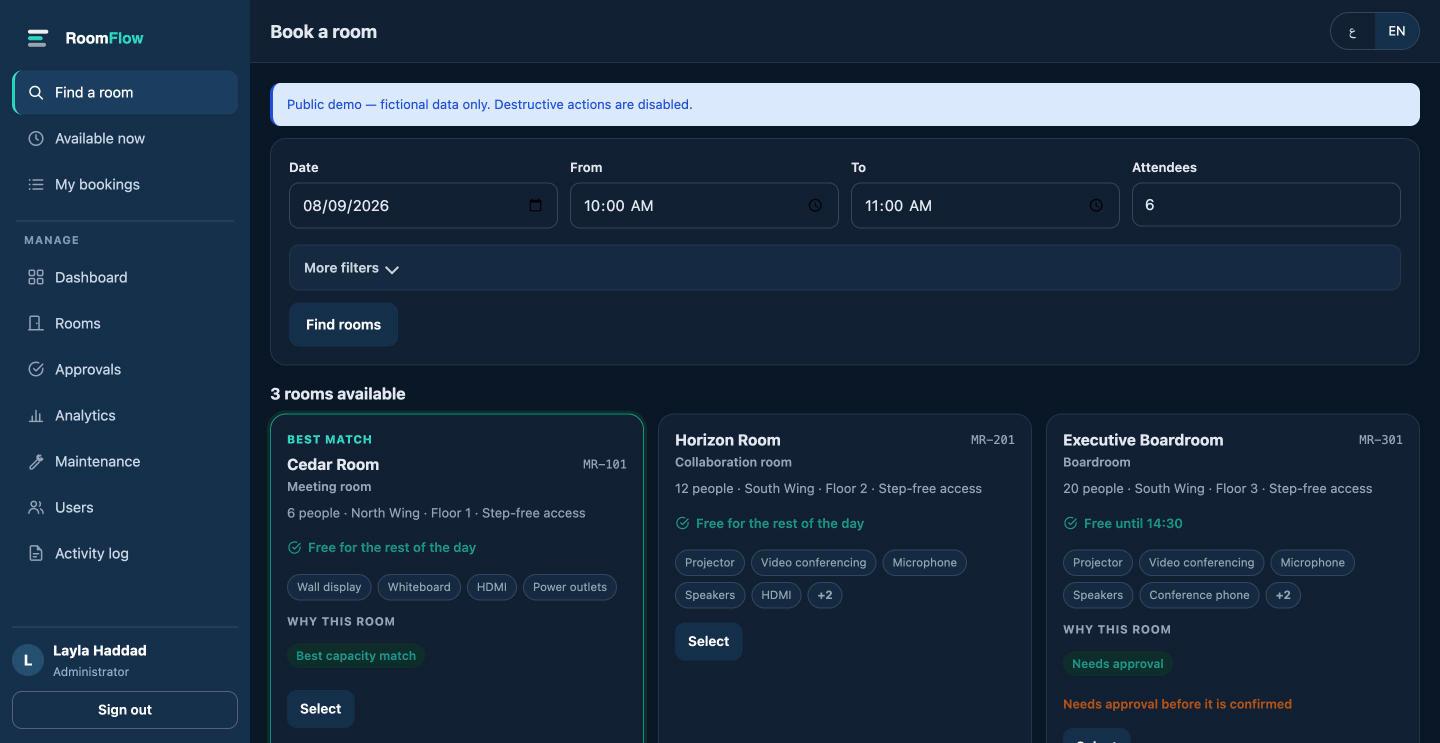This screenshot has height=743, width=1440.
Task: Switch language to Arabic
Action: (x=1353, y=32)
